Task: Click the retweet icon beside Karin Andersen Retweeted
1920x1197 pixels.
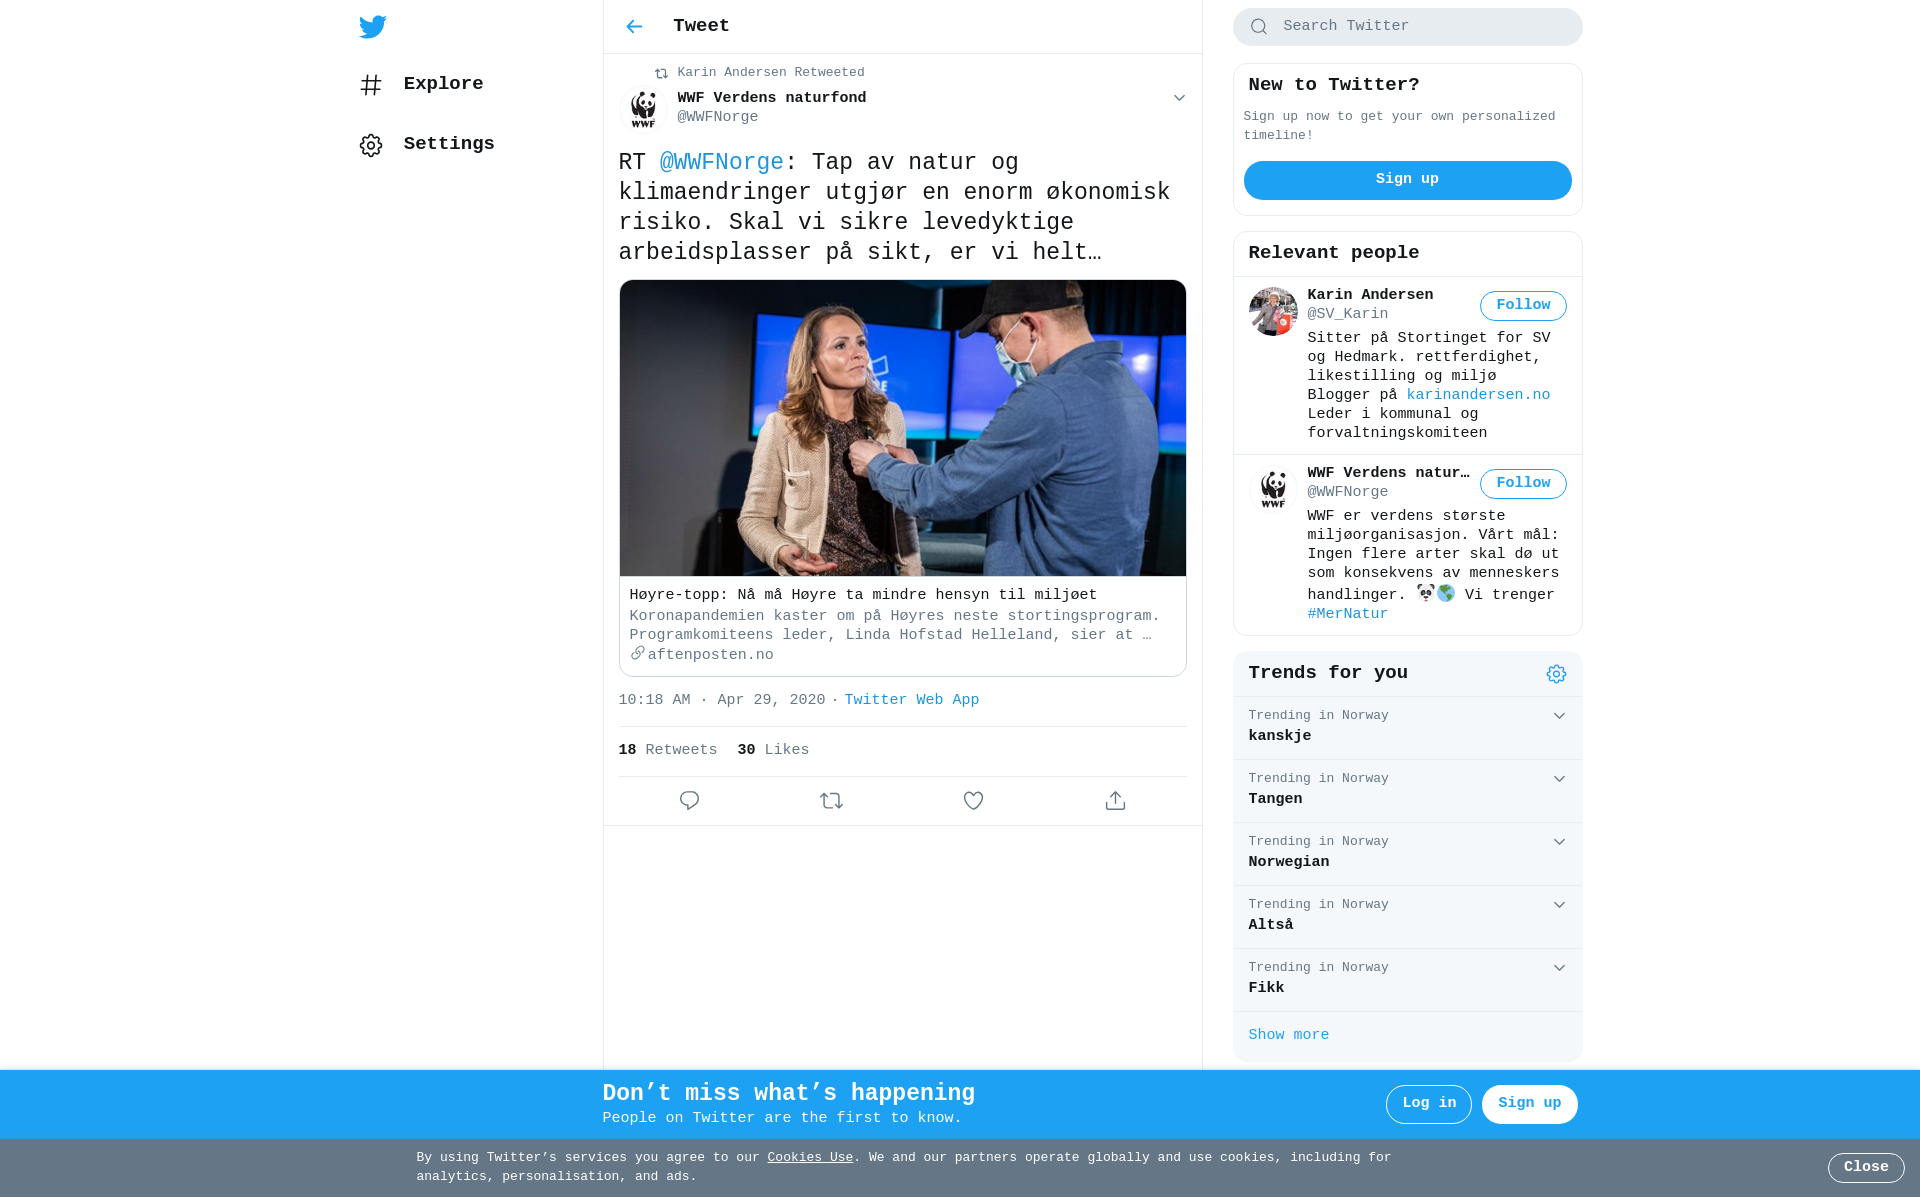Action: coord(661,73)
